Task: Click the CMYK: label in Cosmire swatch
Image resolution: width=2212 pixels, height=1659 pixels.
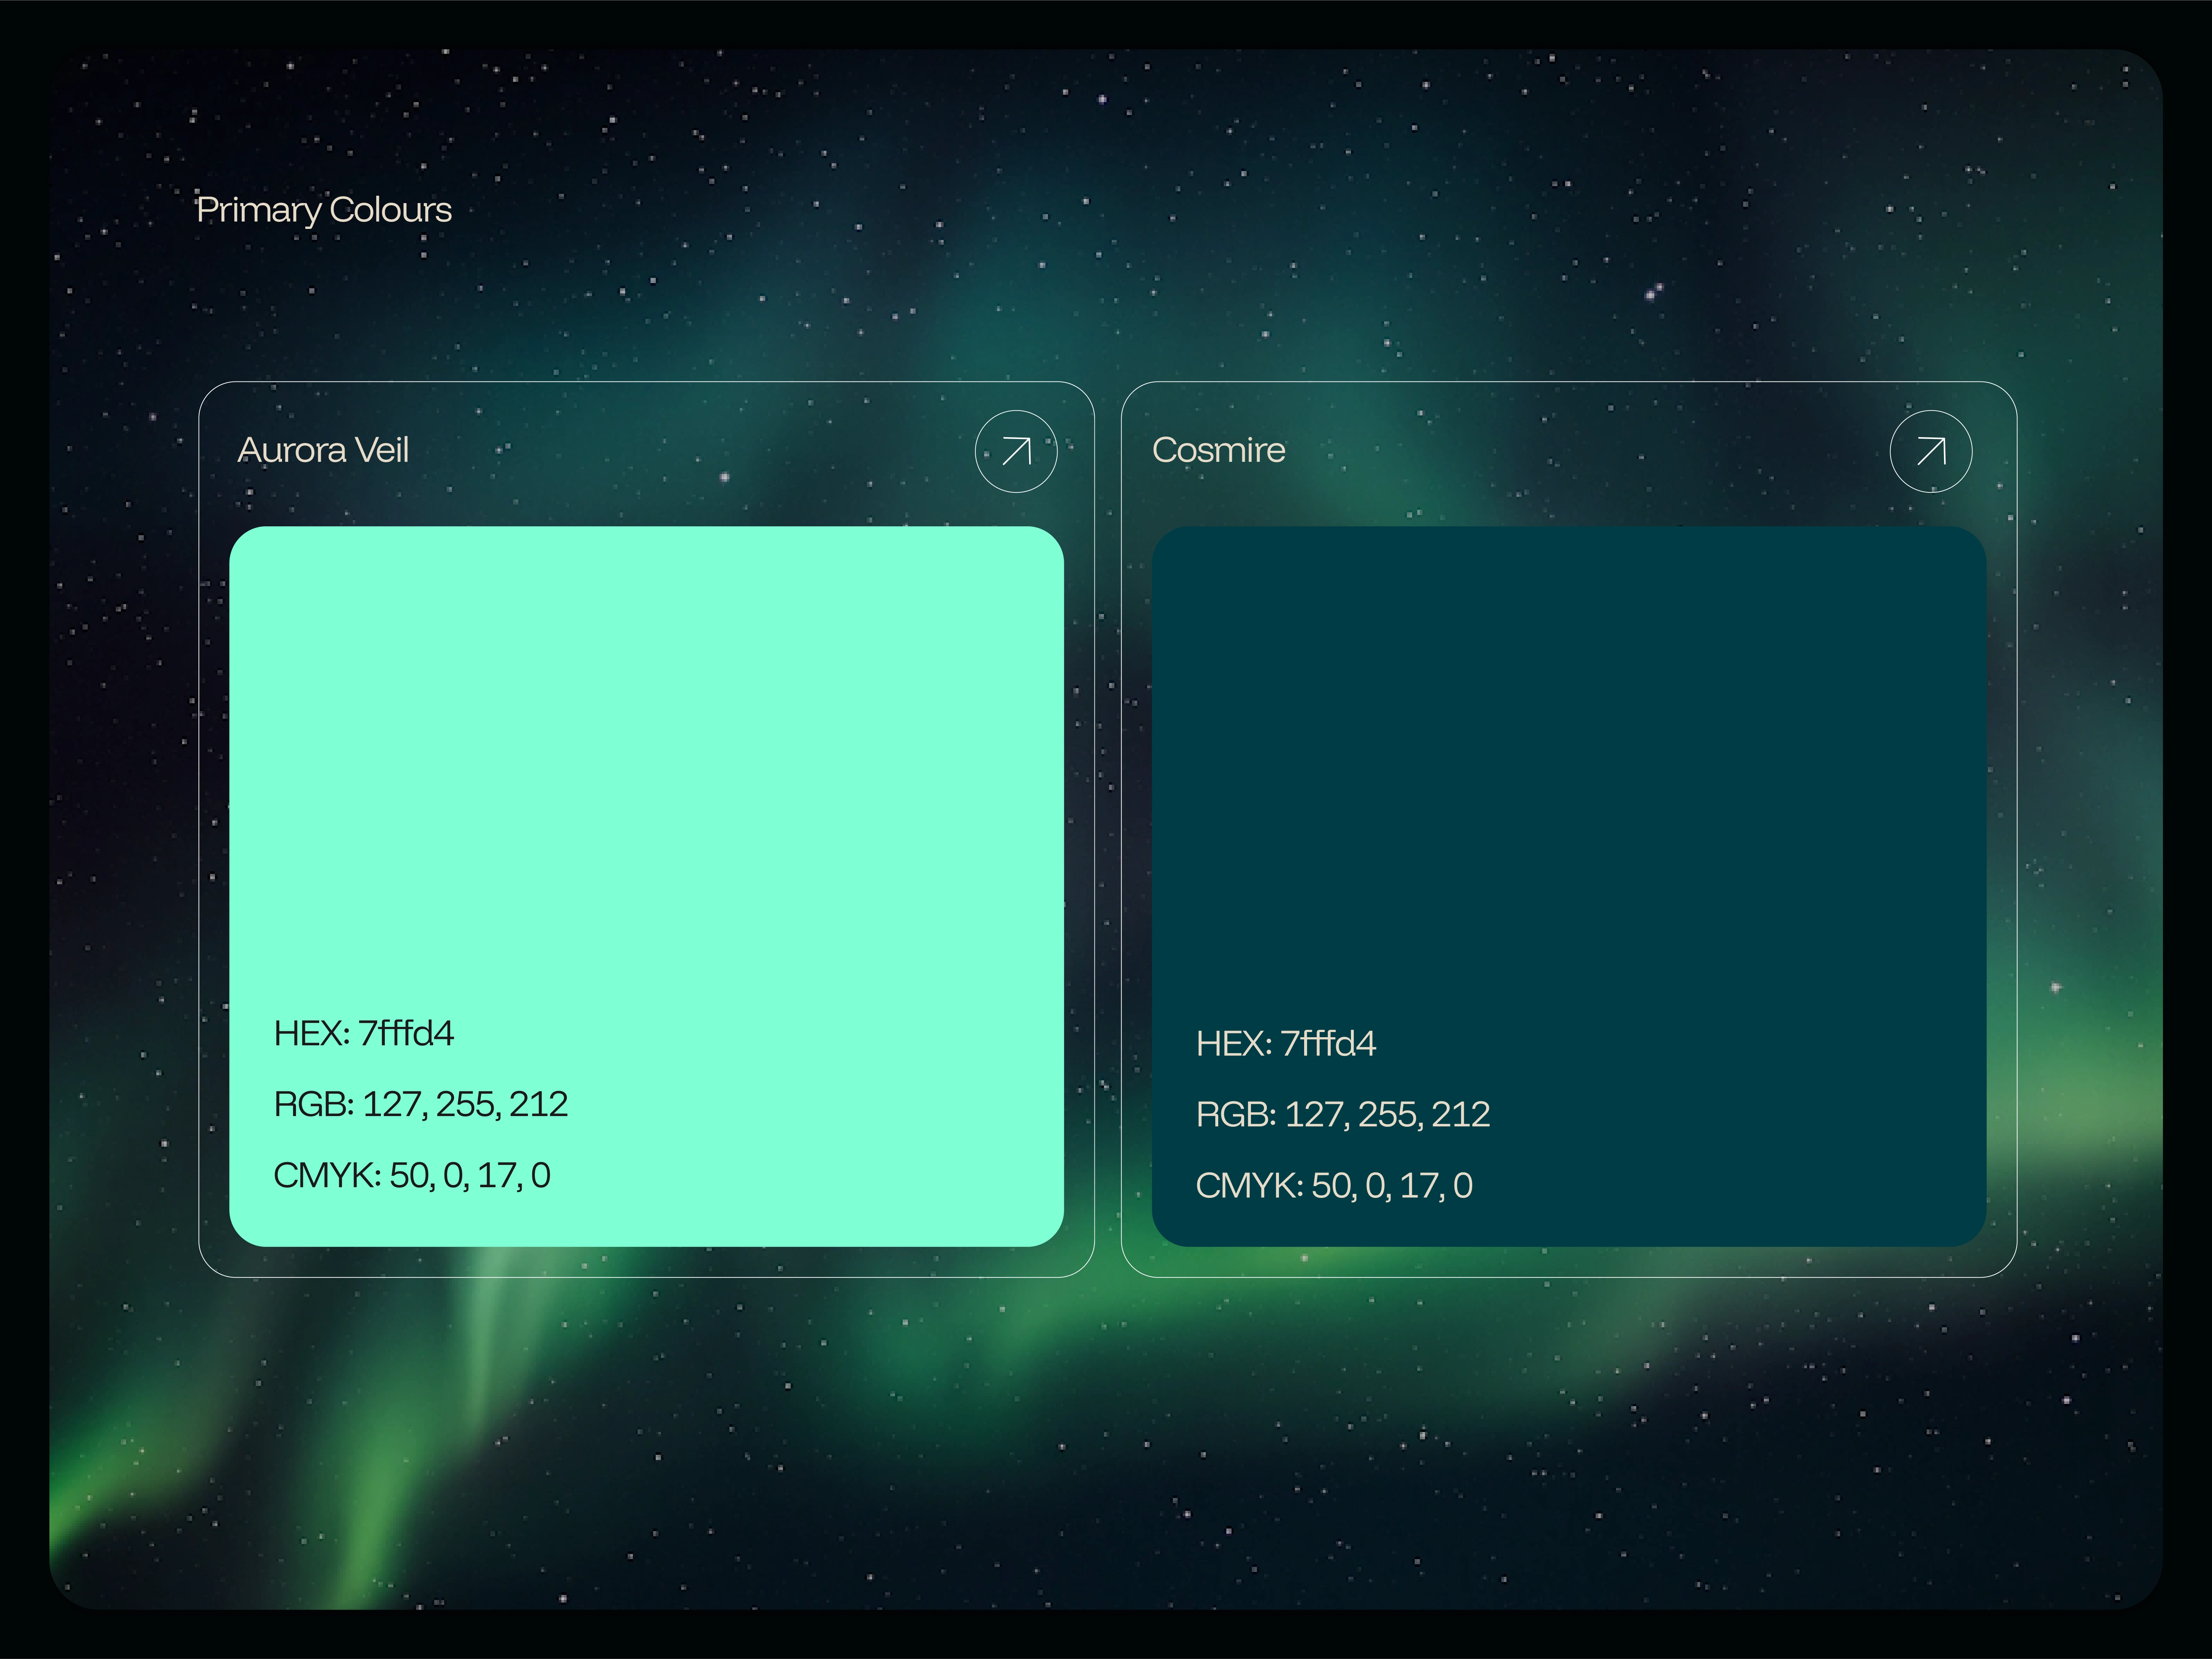Action: pyautogui.click(x=1249, y=1185)
